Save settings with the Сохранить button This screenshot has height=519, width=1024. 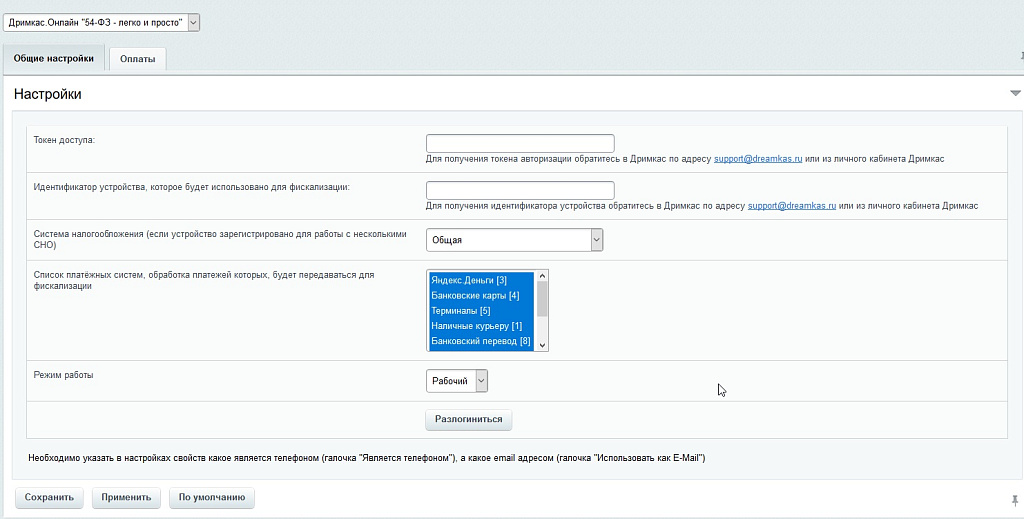49,497
